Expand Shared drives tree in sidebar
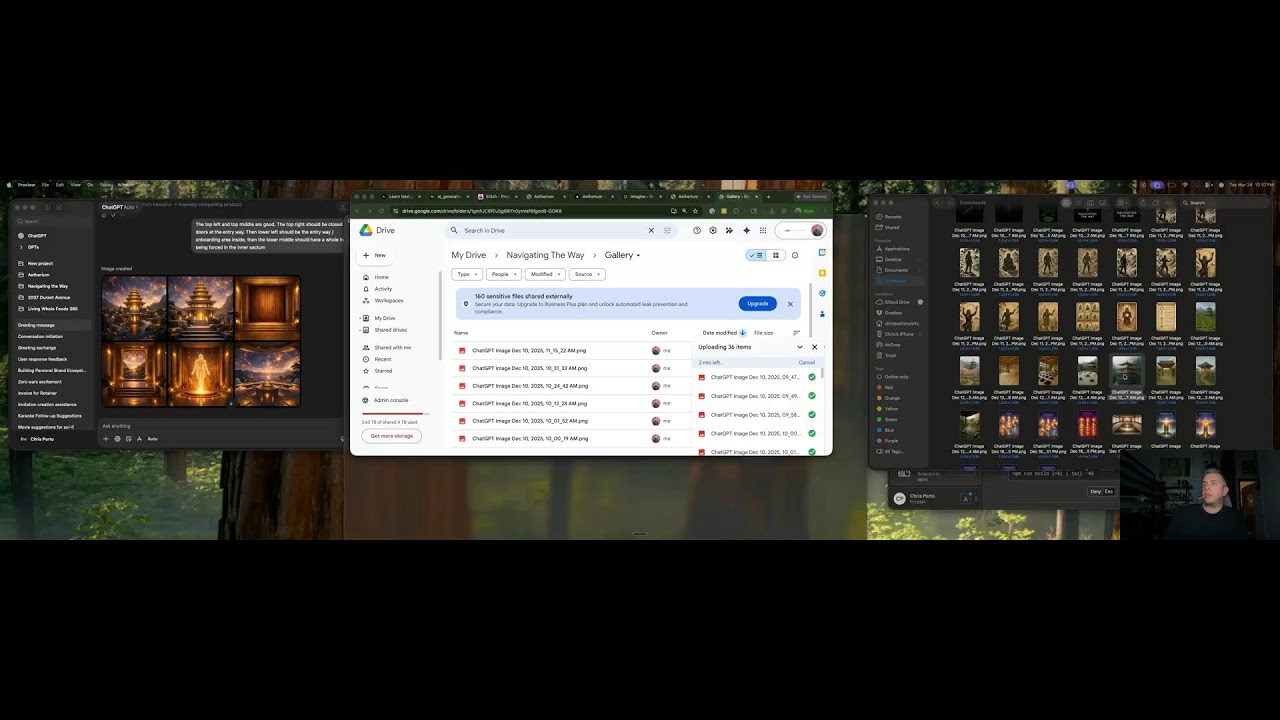 360,330
